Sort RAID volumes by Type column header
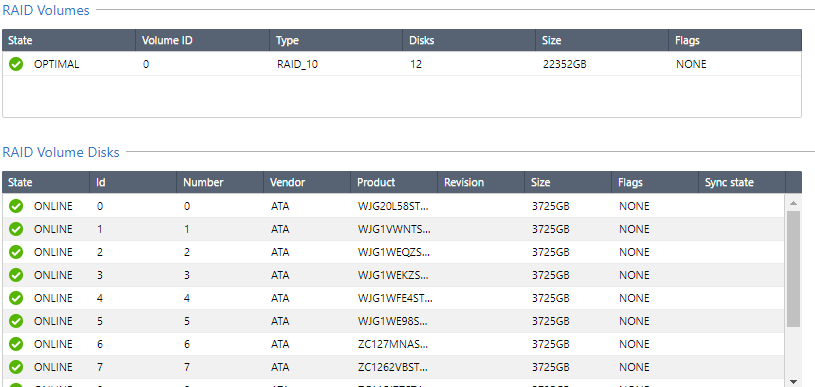The image size is (815, 387). 336,41
